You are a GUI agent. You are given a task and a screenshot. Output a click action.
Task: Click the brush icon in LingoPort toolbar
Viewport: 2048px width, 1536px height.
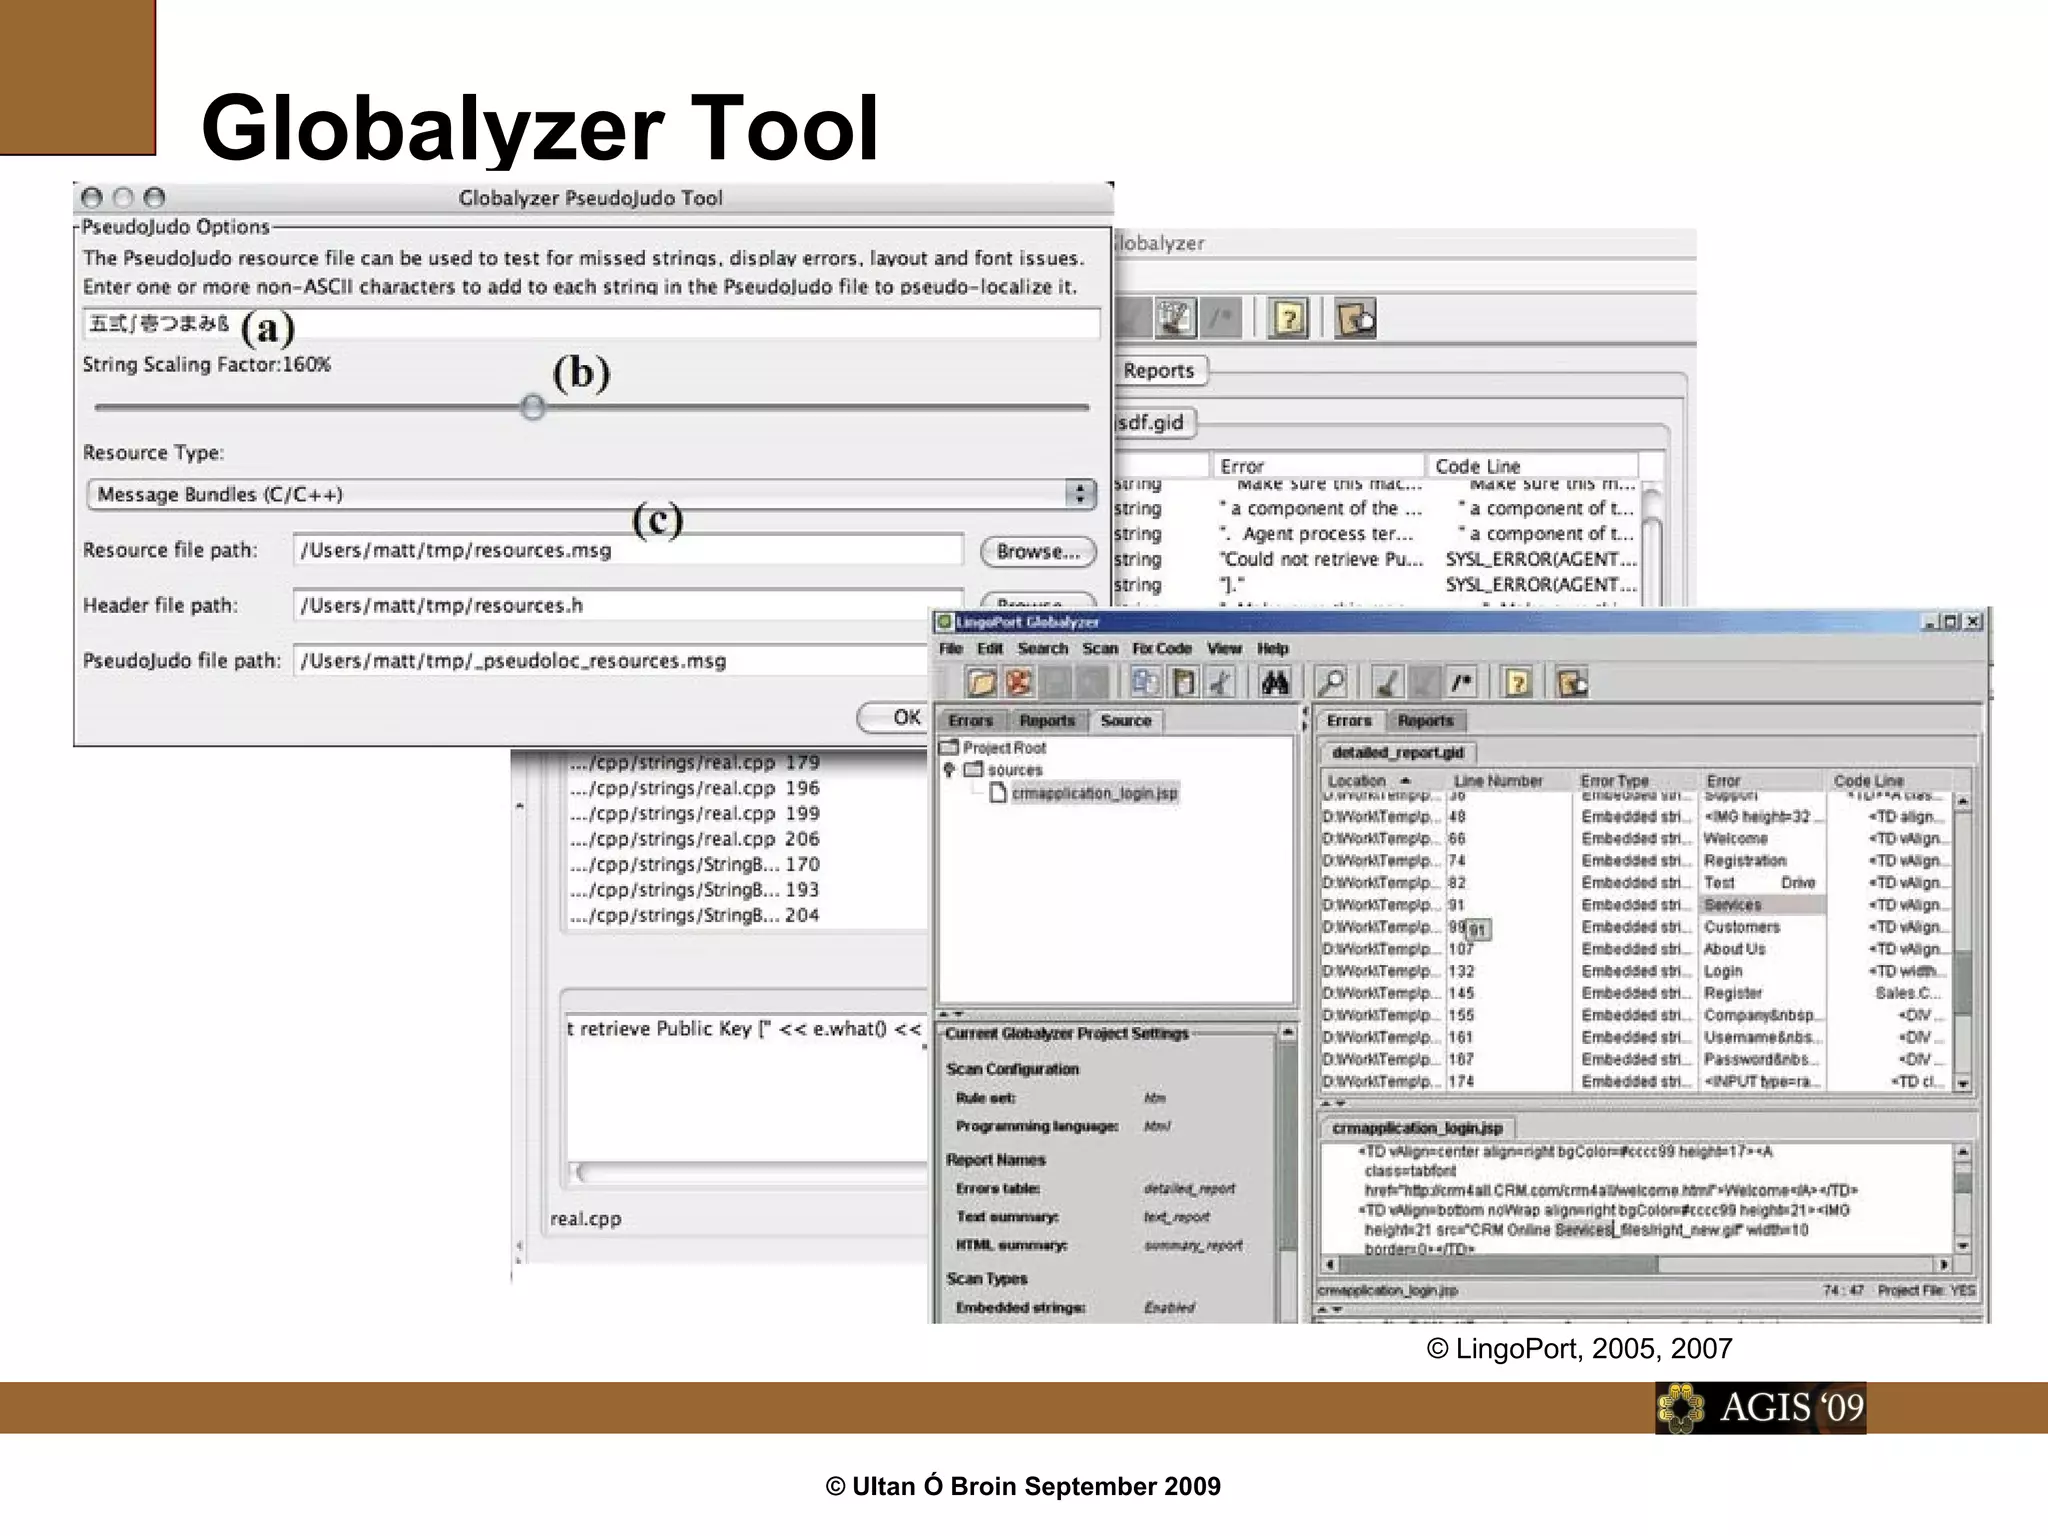1386,683
